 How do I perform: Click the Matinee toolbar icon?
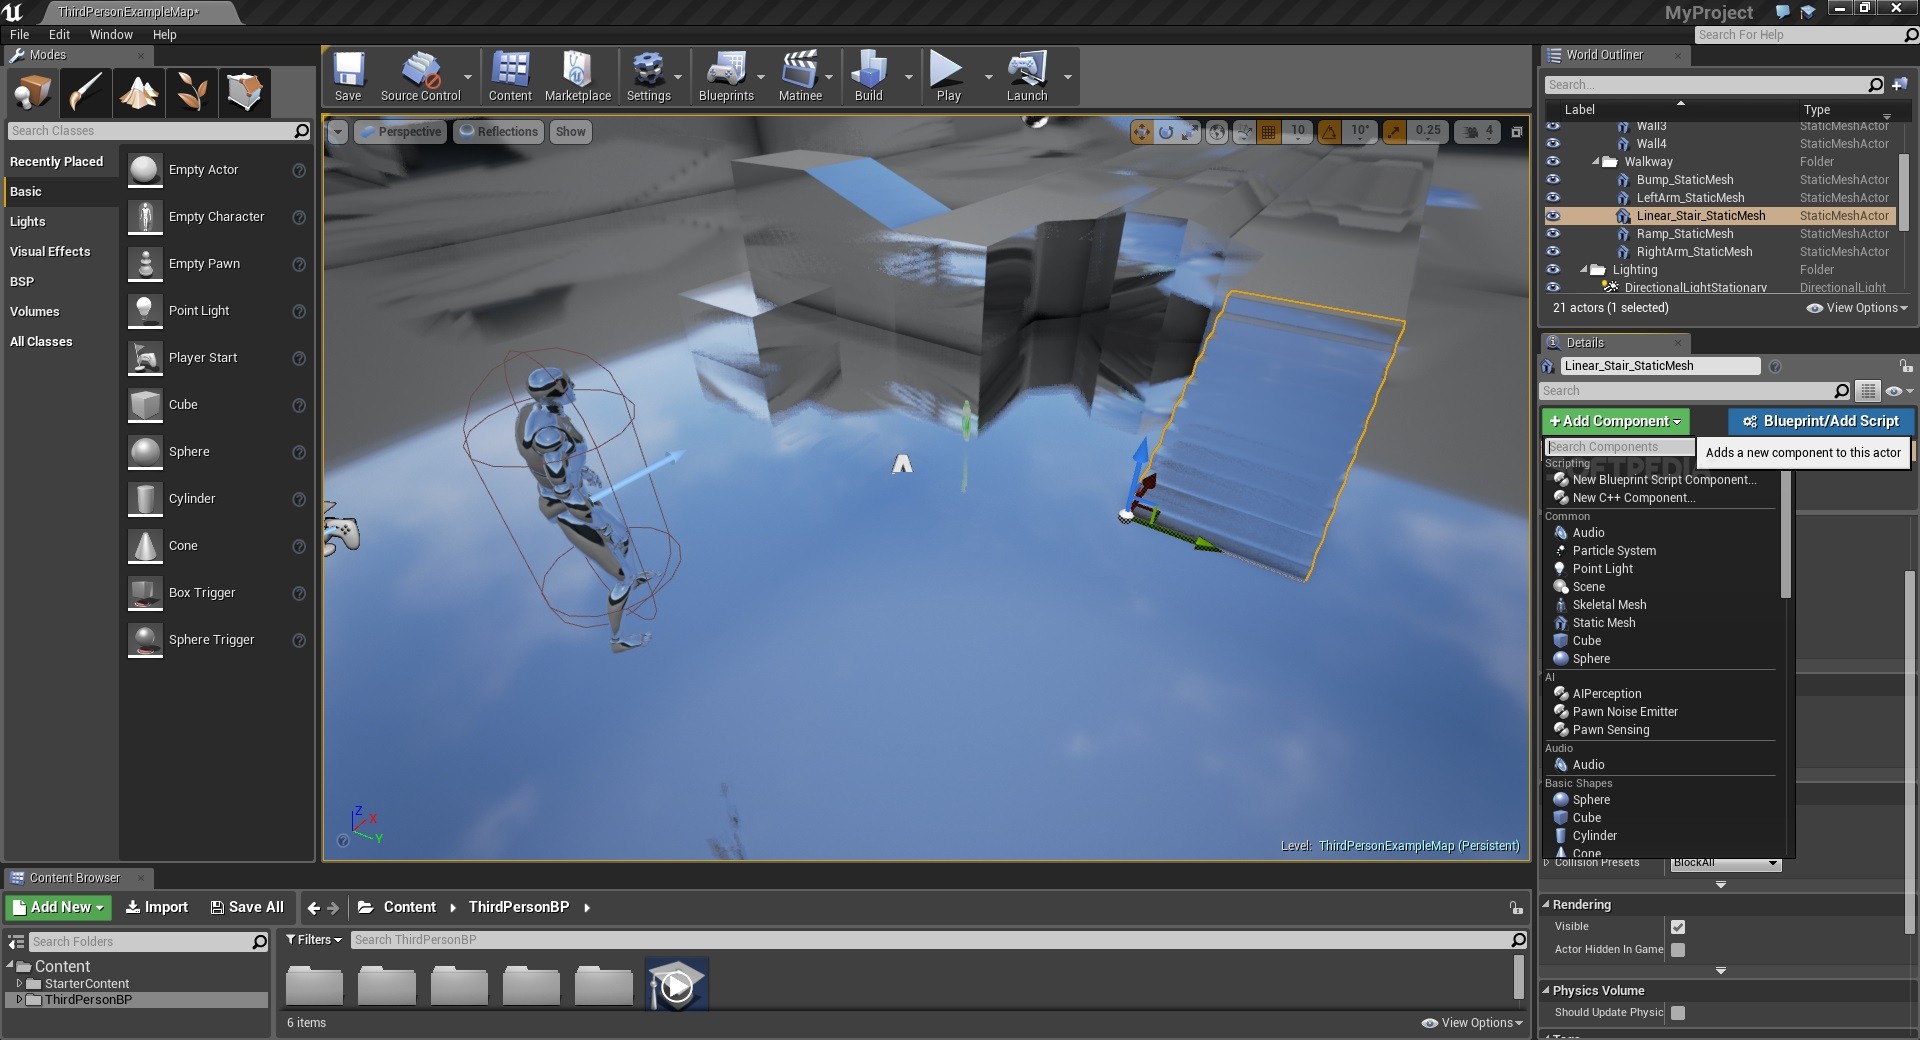click(800, 75)
